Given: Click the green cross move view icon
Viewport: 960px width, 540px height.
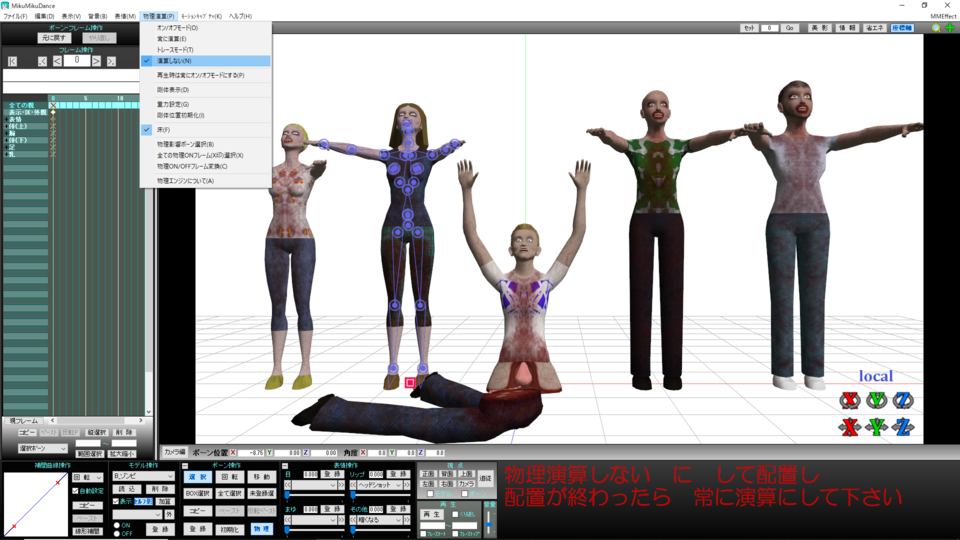Looking at the screenshot, I should [x=950, y=28].
